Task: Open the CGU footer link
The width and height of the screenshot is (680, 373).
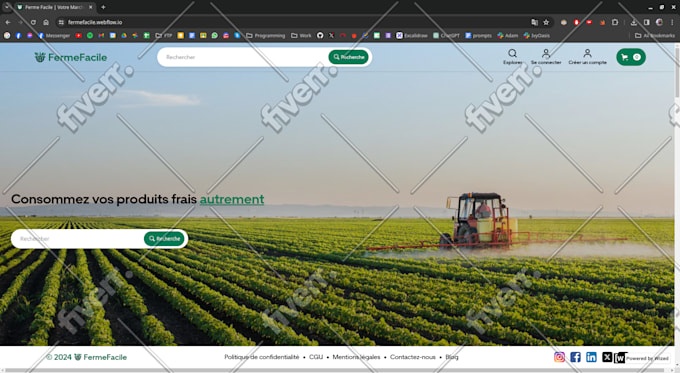Action: [316, 357]
